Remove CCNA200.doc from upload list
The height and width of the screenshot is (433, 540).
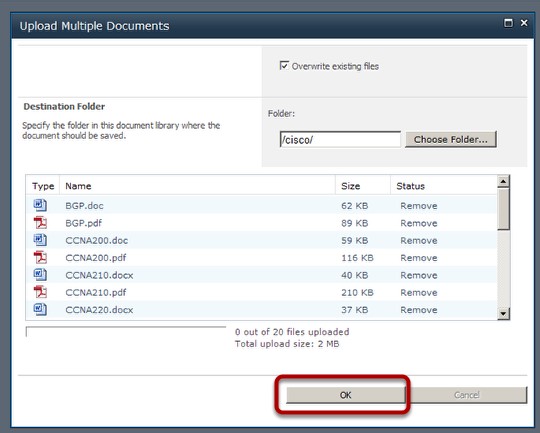[418, 240]
